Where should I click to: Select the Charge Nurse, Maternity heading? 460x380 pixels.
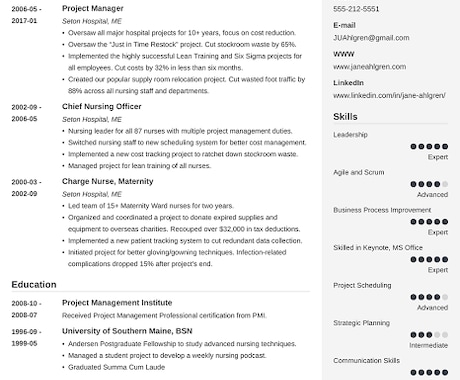pos(108,181)
